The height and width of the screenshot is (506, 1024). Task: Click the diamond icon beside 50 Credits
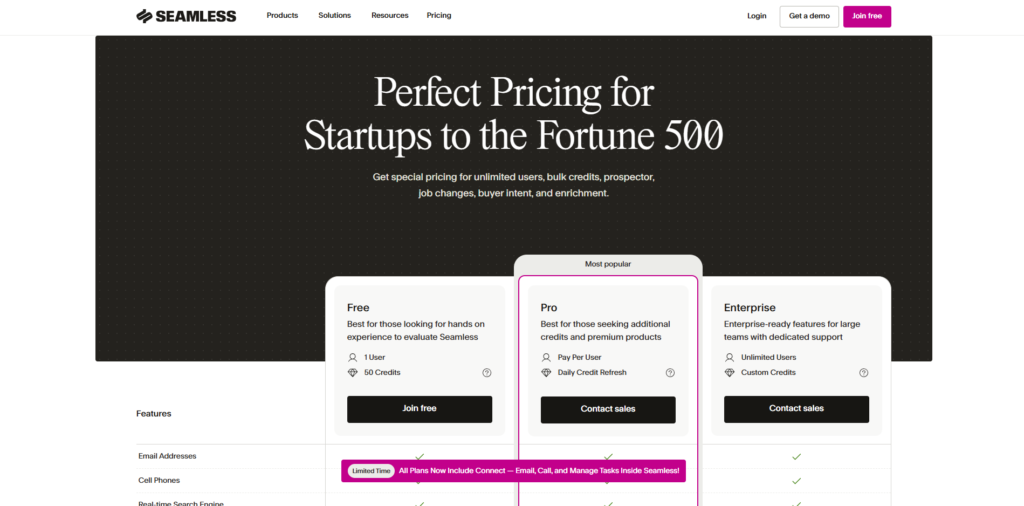(x=352, y=373)
